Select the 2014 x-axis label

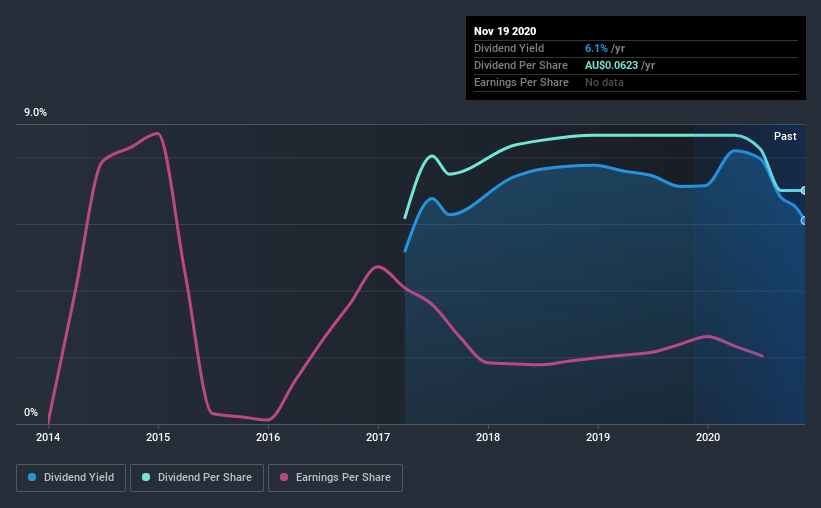pyautogui.click(x=48, y=437)
